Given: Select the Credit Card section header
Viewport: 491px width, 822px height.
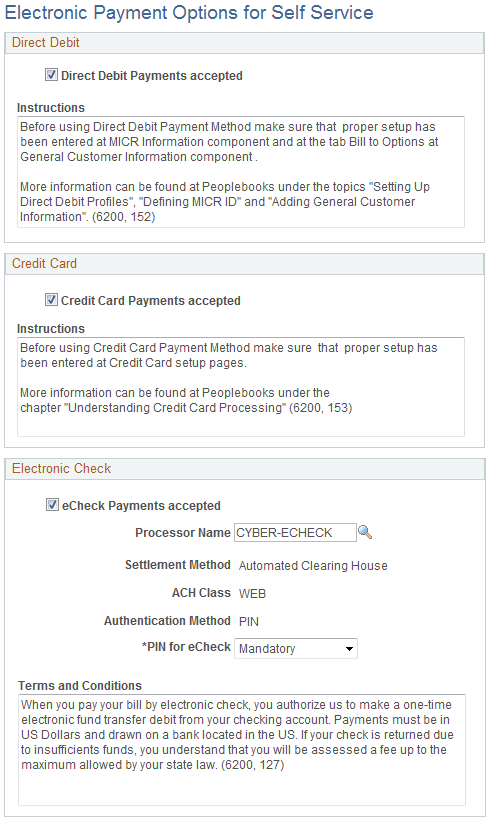Looking at the screenshot, I should (x=244, y=264).
